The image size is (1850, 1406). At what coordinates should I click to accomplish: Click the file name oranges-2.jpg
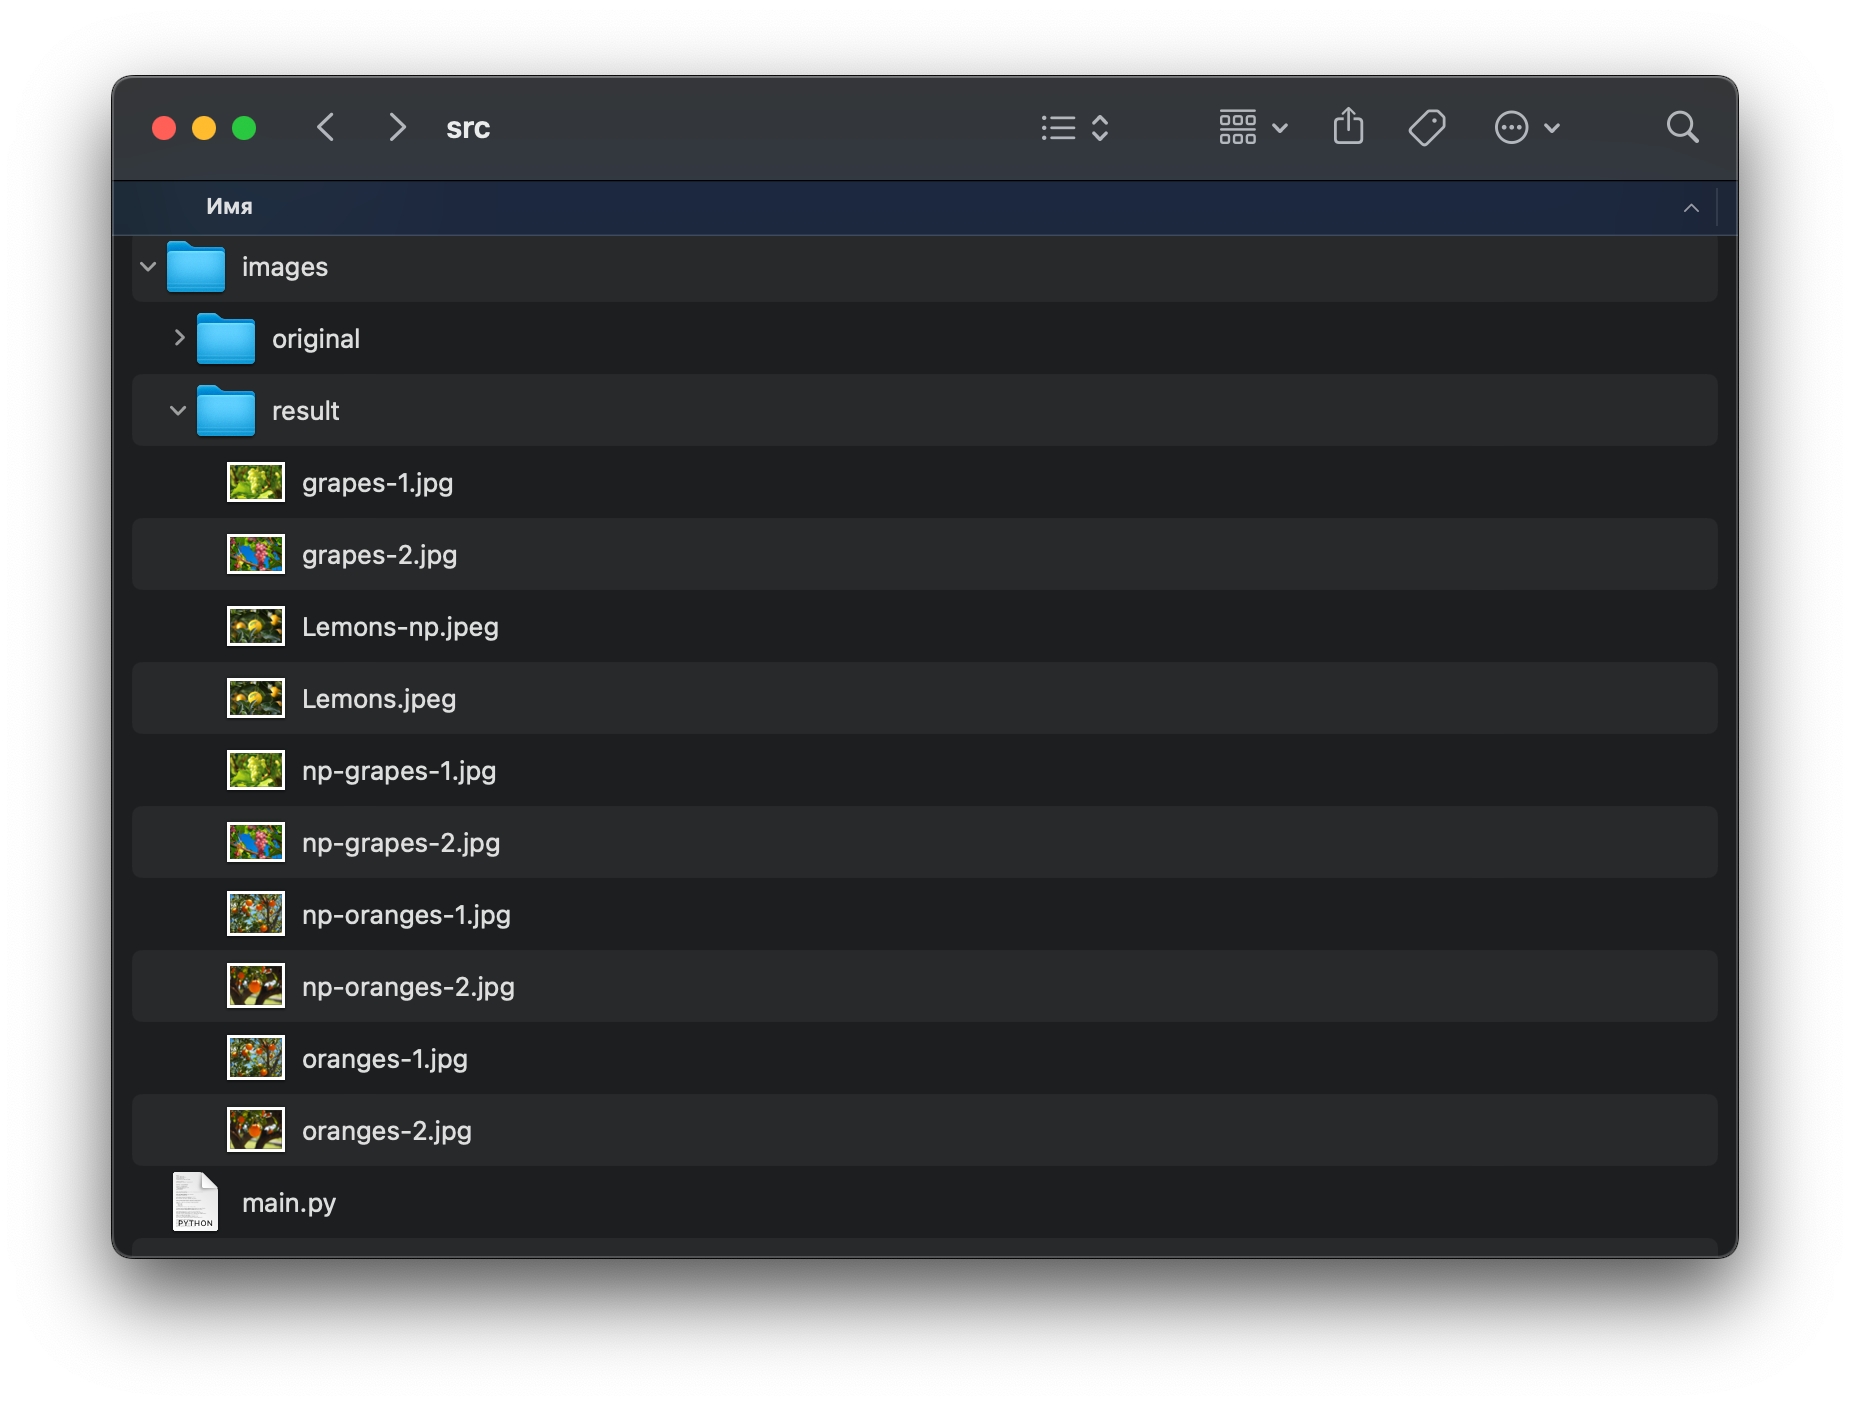(x=387, y=1131)
